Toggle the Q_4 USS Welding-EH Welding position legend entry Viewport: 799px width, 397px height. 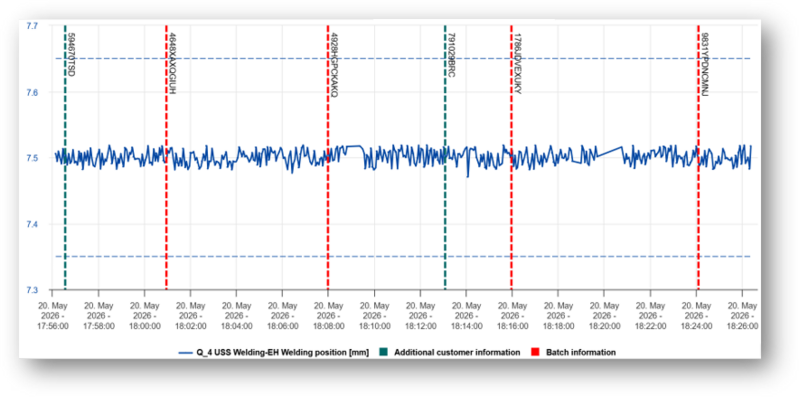tap(273, 352)
